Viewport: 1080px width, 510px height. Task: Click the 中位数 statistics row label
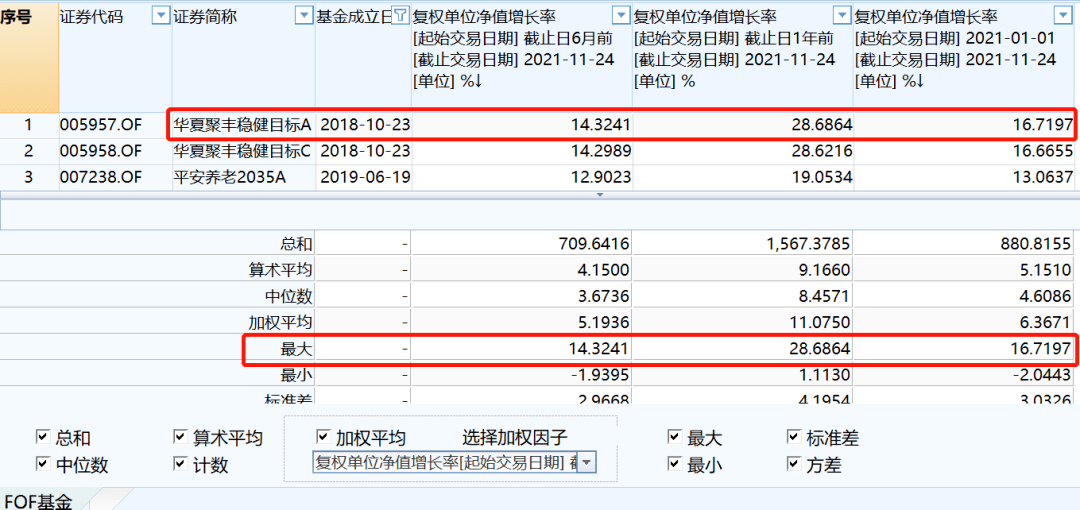point(288,296)
